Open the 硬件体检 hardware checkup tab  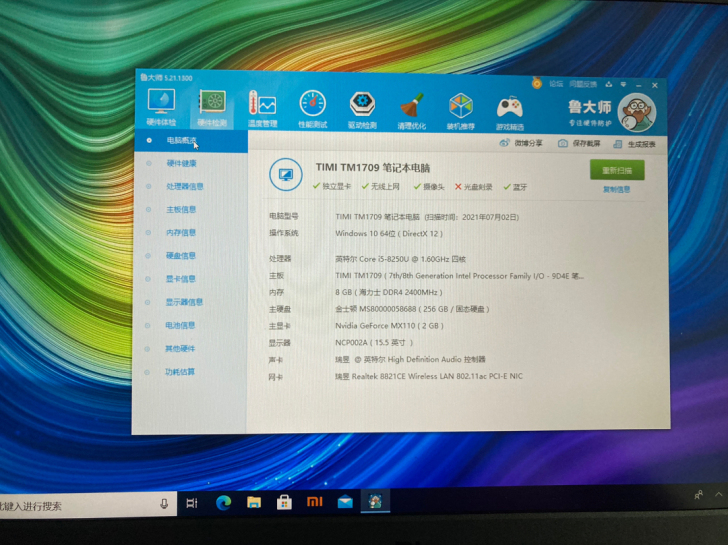161,107
